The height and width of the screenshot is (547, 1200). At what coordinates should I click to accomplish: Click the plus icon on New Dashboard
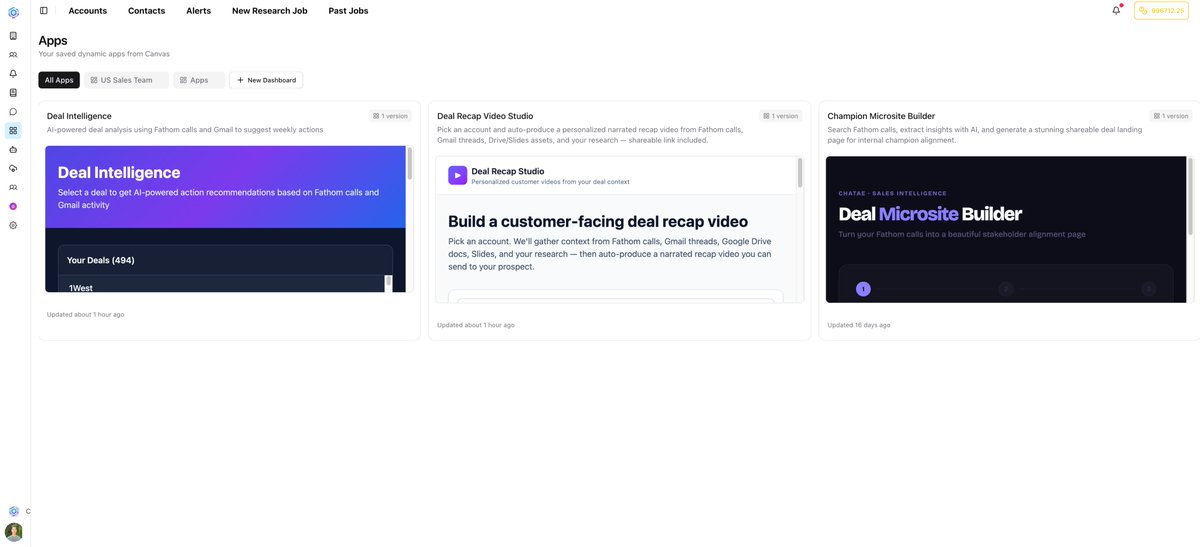pos(240,80)
